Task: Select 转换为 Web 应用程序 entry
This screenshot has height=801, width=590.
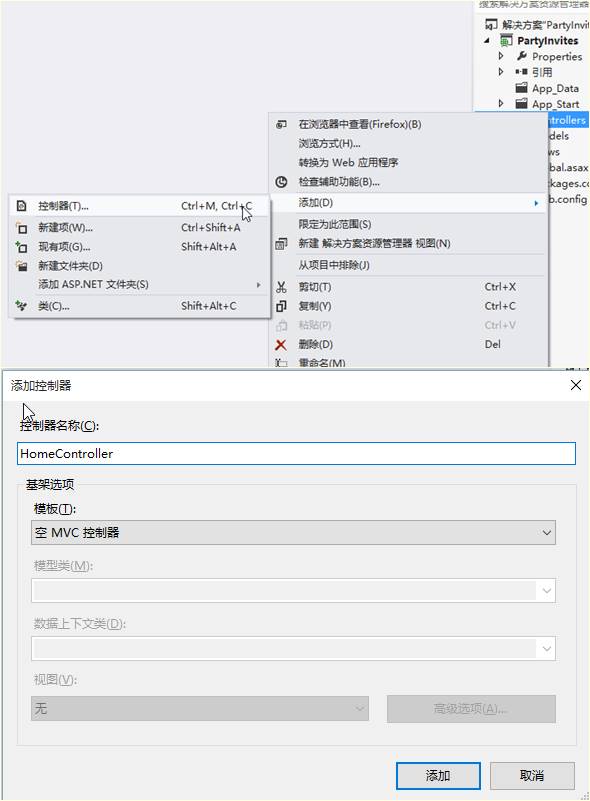Action: [x=409, y=163]
